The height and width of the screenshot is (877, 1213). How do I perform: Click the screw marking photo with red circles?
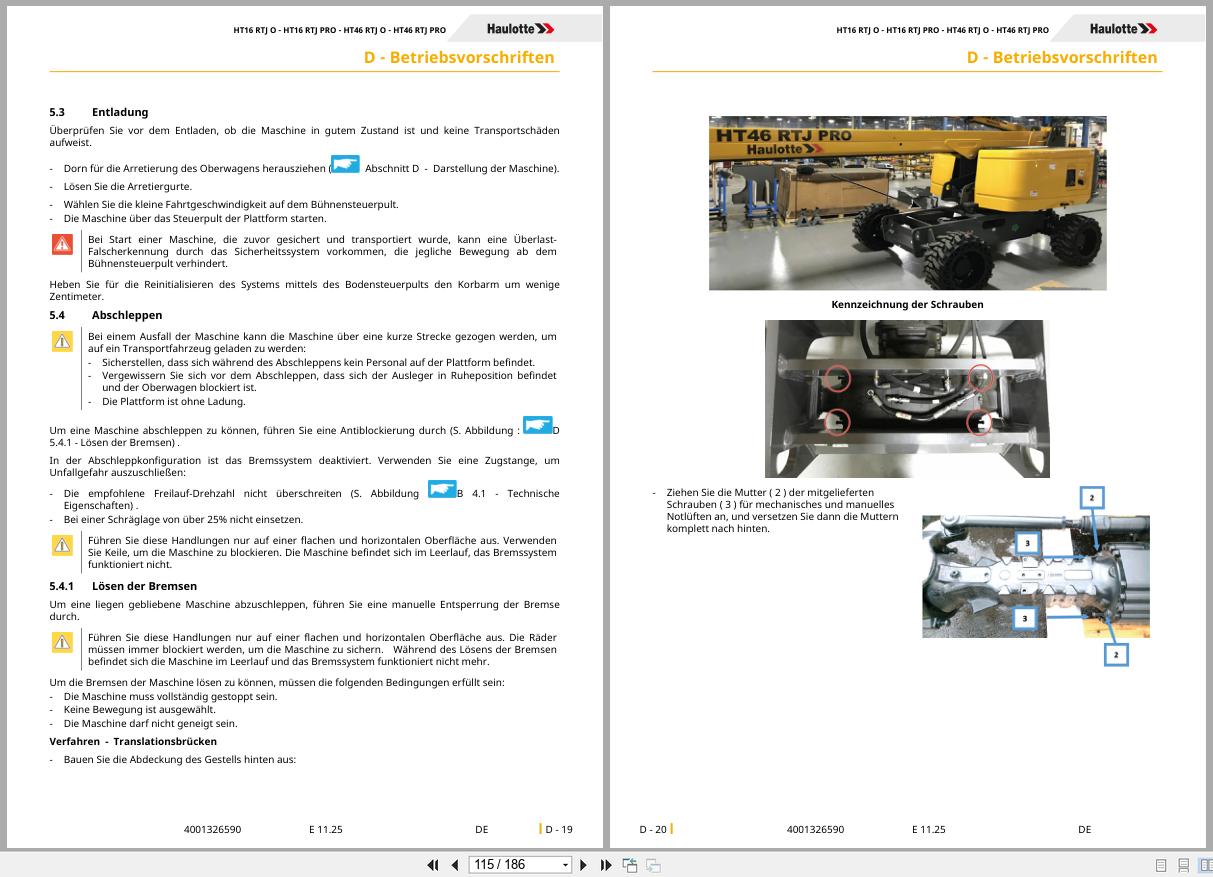click(907, 399)
